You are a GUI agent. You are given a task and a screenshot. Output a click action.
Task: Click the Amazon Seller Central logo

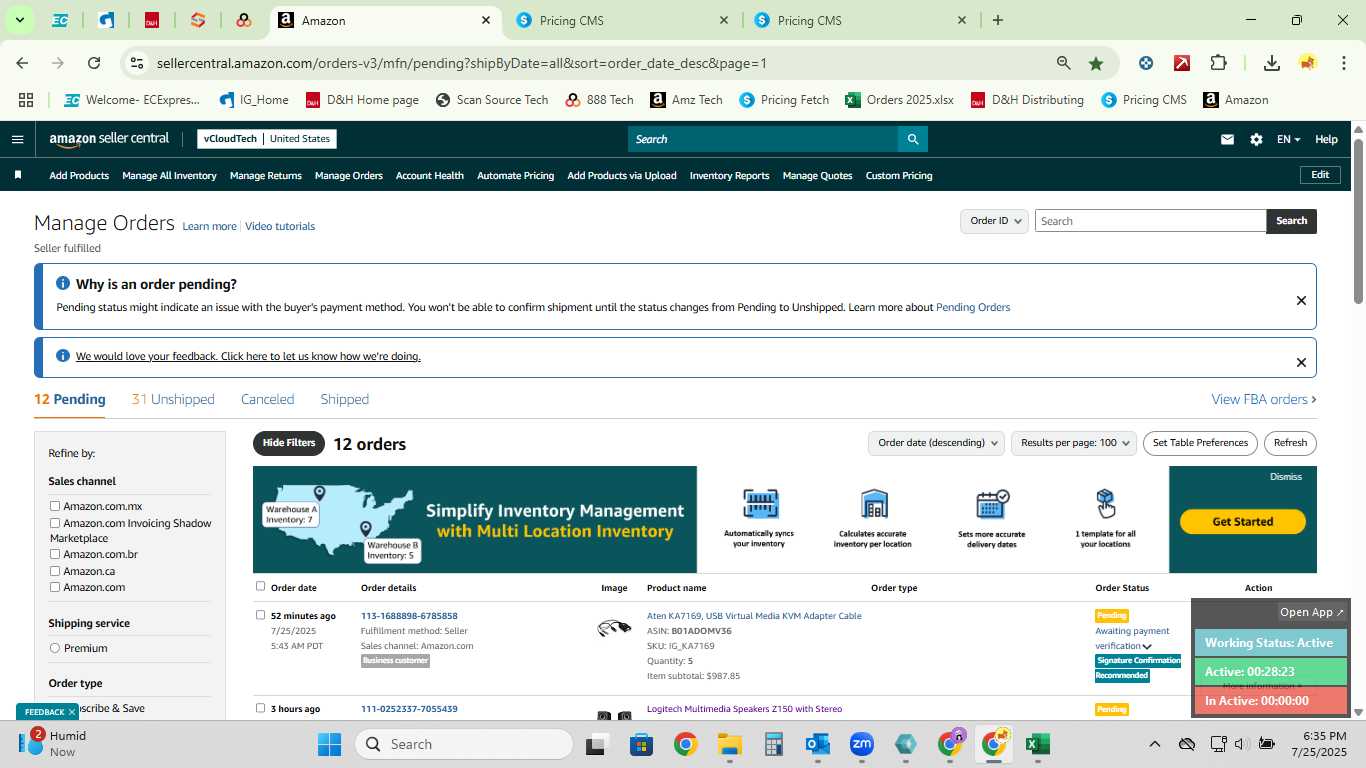[109, 139]
